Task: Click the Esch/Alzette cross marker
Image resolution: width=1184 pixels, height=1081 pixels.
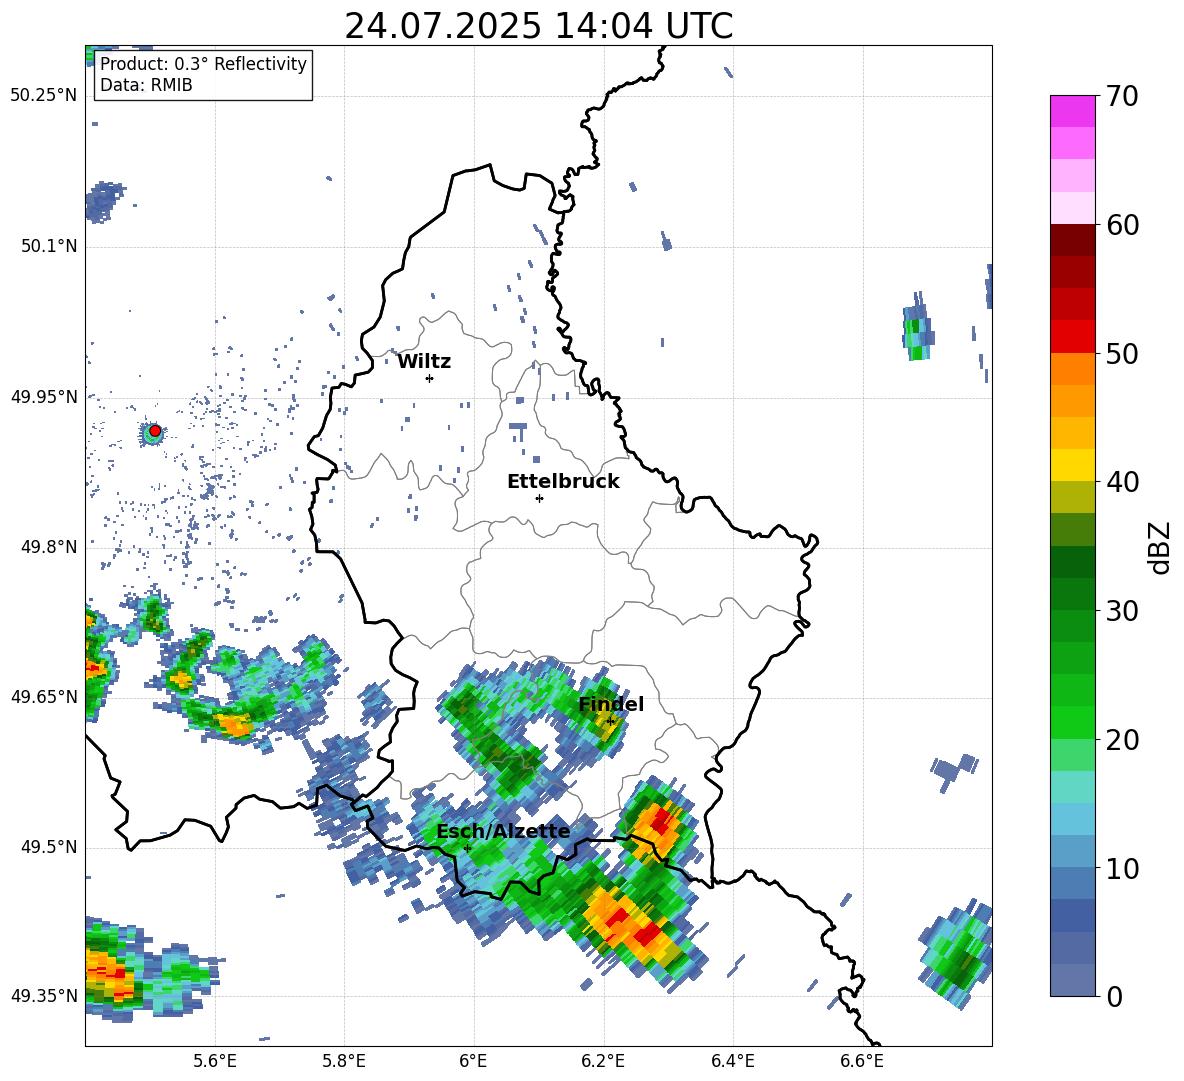Action: [x=467, y=848]
